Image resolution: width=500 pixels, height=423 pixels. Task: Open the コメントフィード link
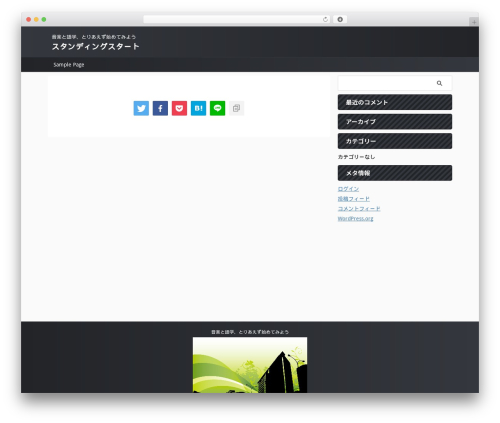359,209
